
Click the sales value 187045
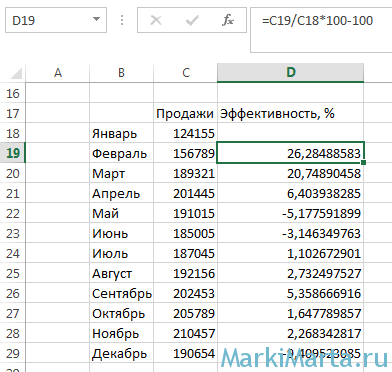click(x=185, y=253)
